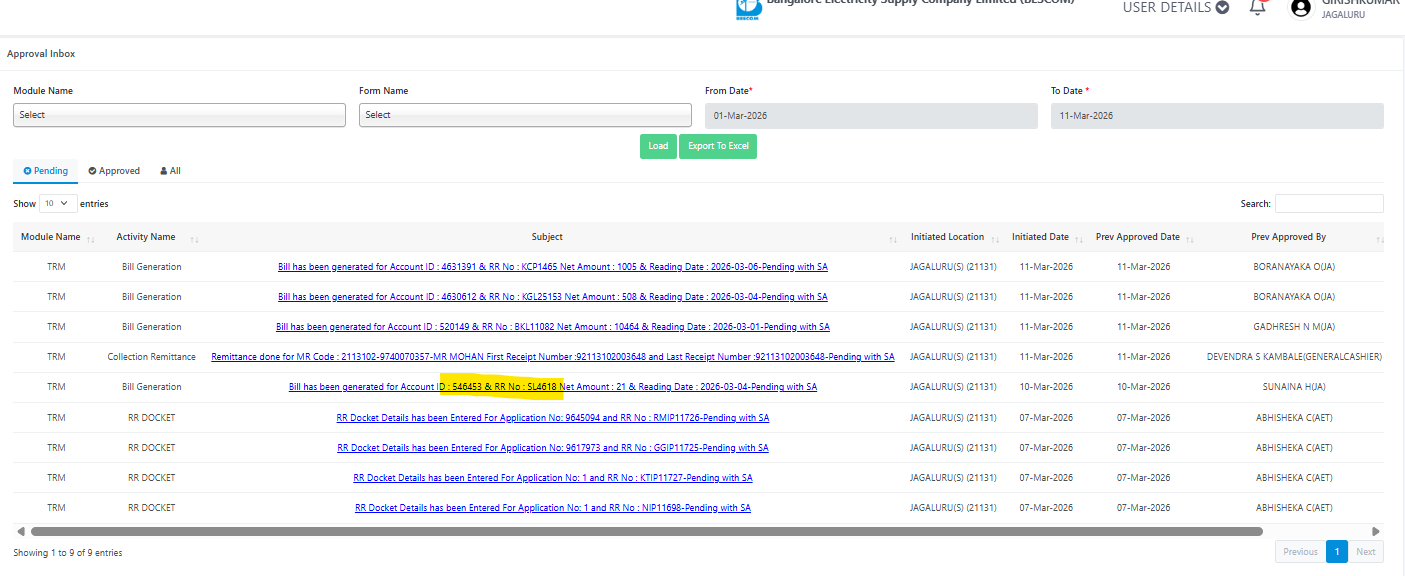Open RR Docket link for KTIP11727

pyautogui.click(x=553, y=477)
